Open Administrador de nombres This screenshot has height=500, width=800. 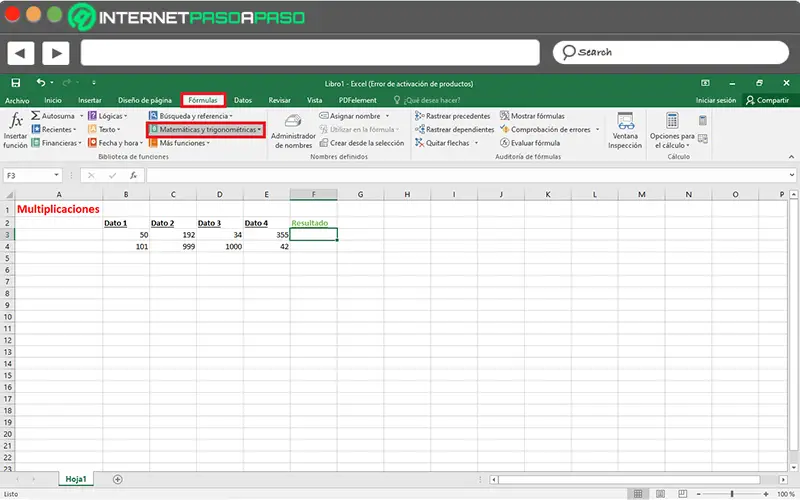pos(293,131)
